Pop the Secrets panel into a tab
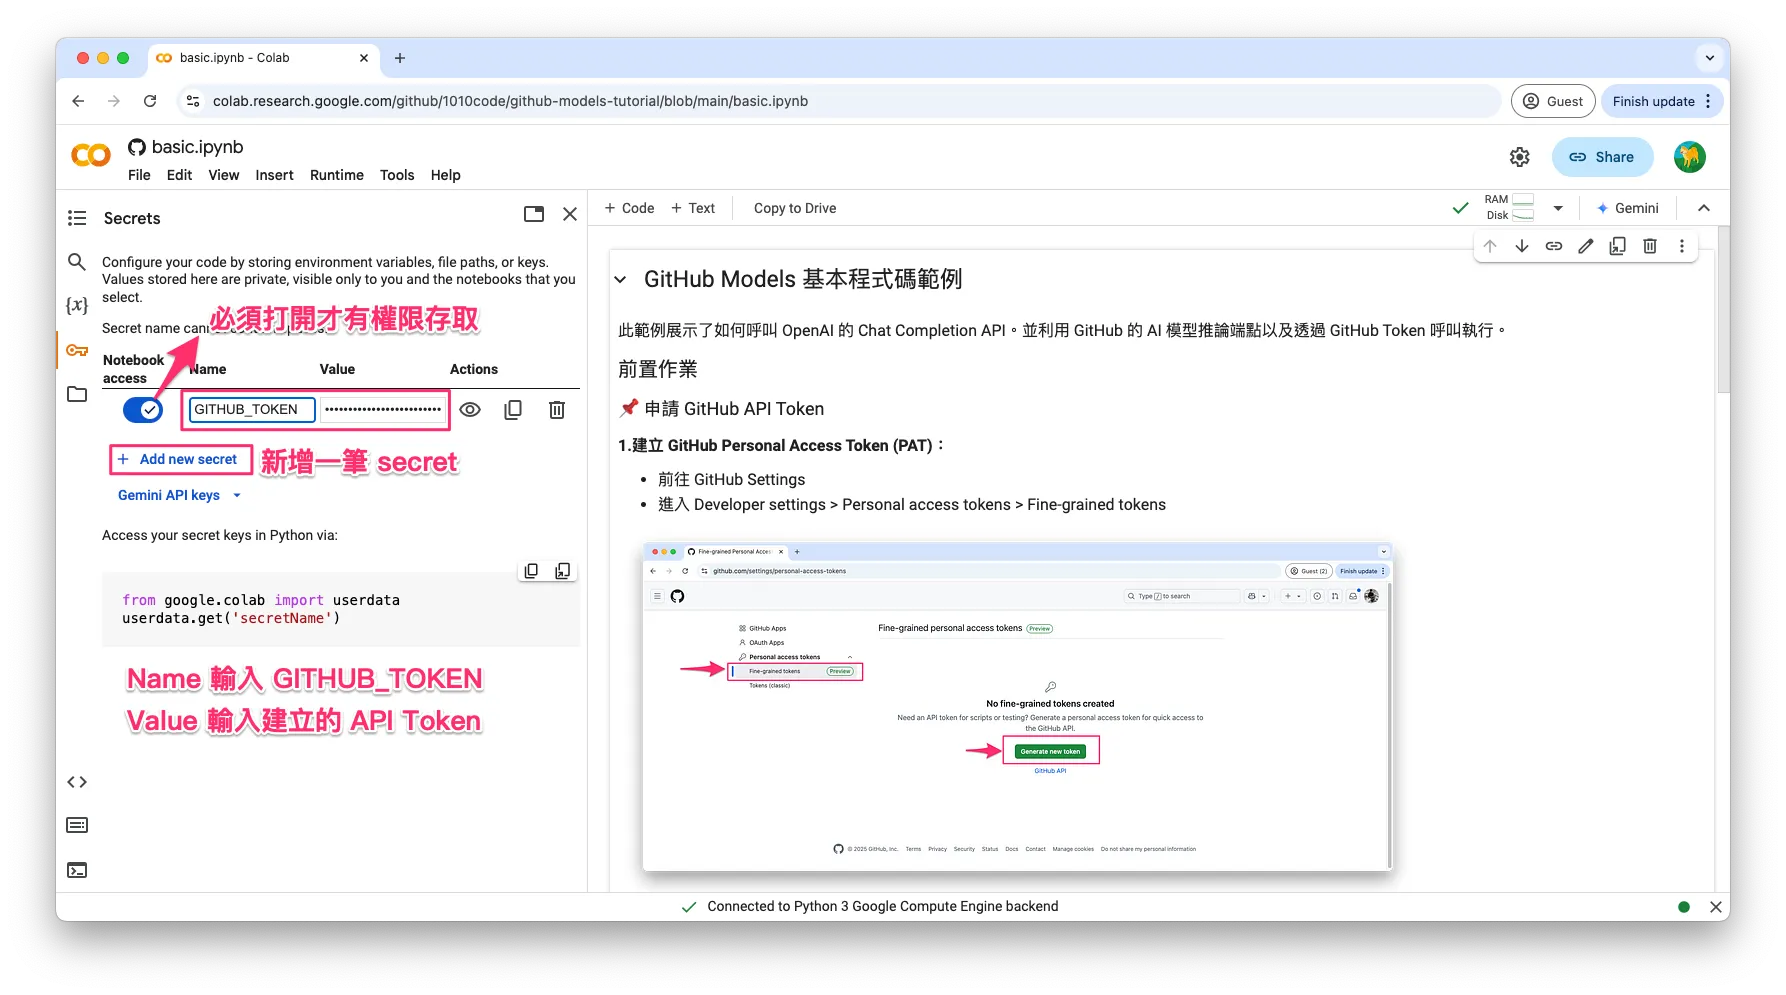The width and height of the screenshot is (1786, 995). coord(534,214)
